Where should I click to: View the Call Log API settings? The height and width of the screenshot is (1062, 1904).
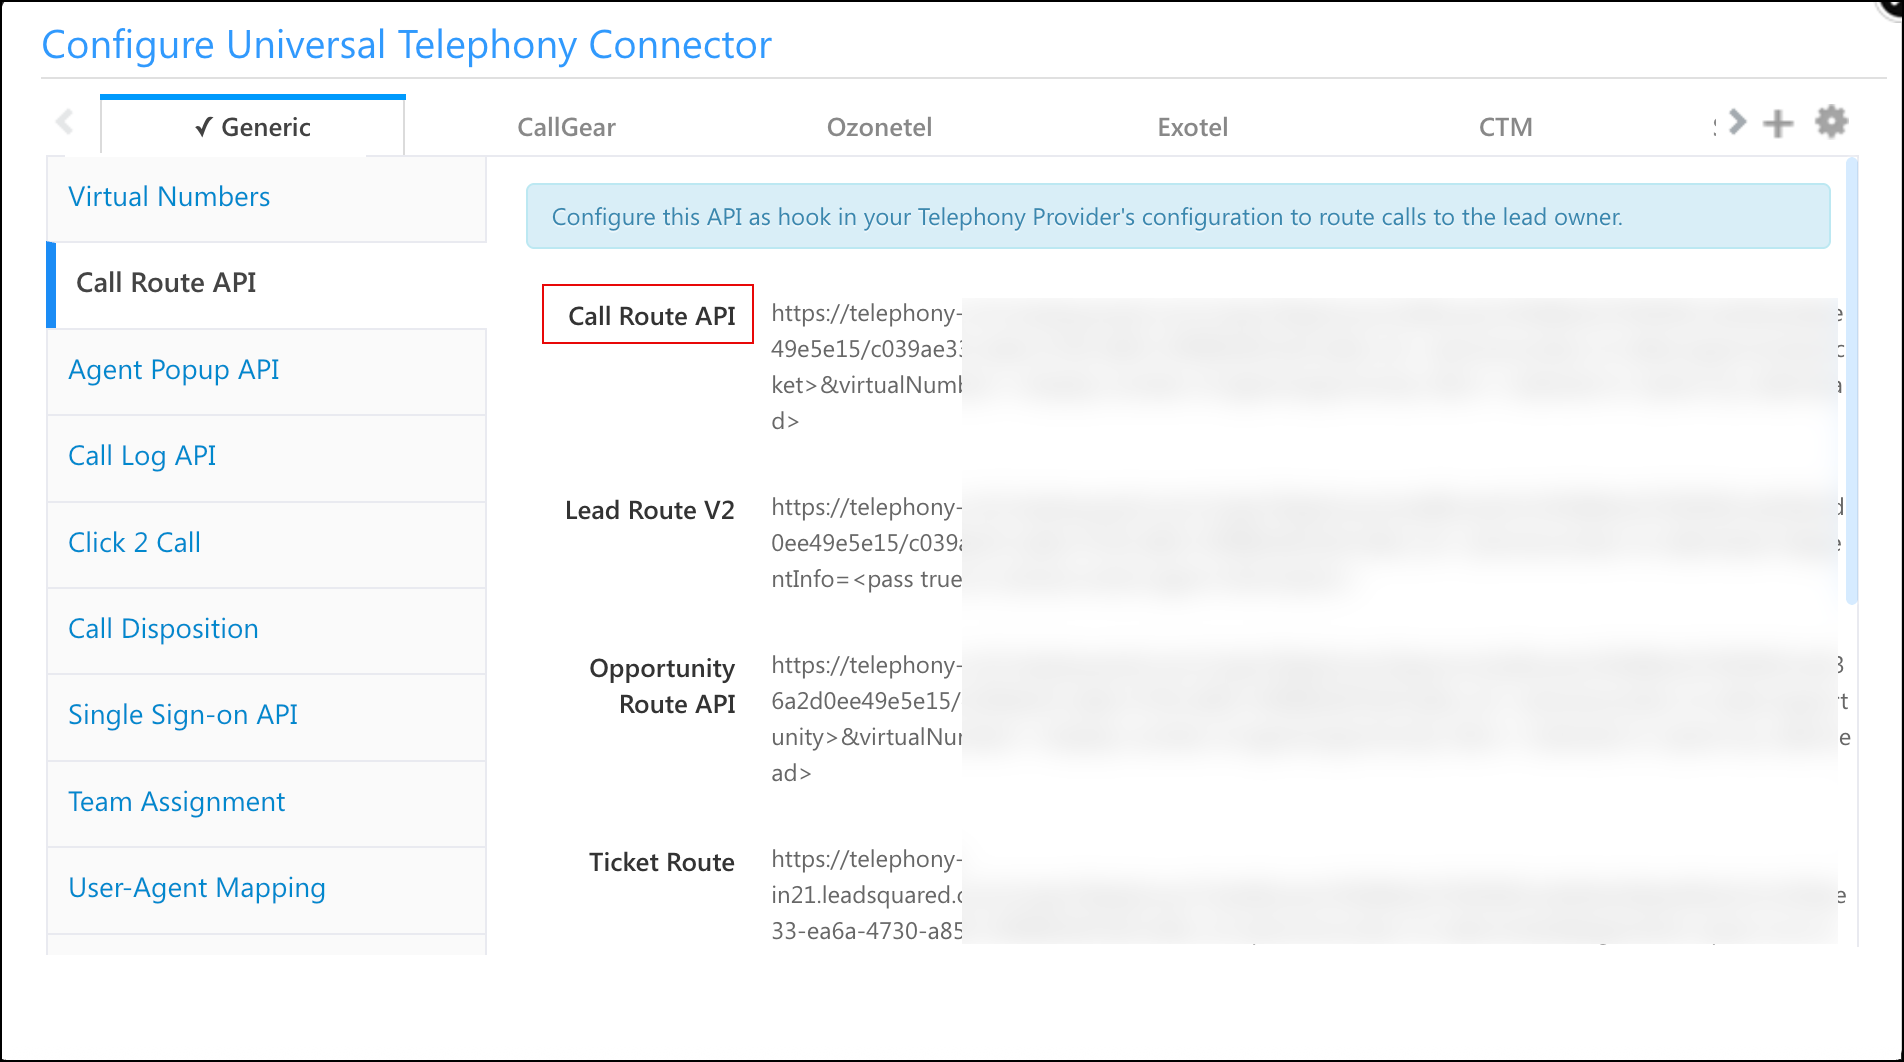click(x=141, y=455)
